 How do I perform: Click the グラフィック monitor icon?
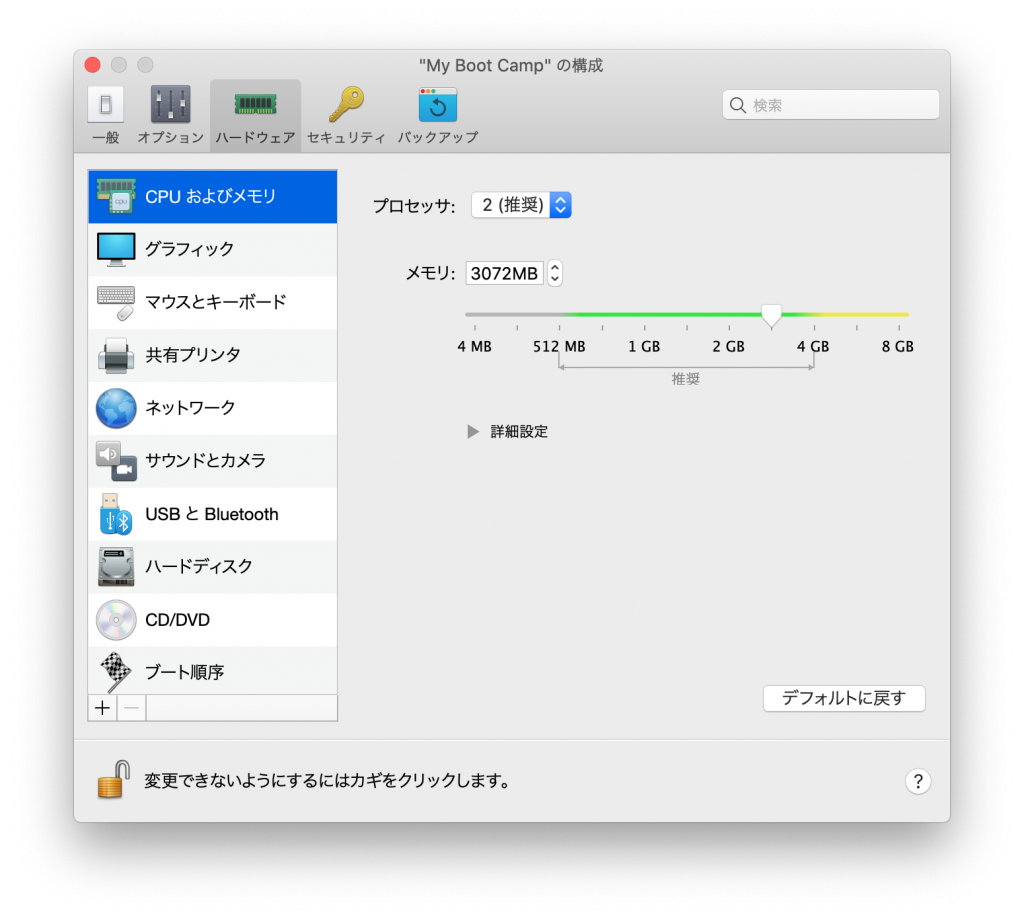[116, 249]
